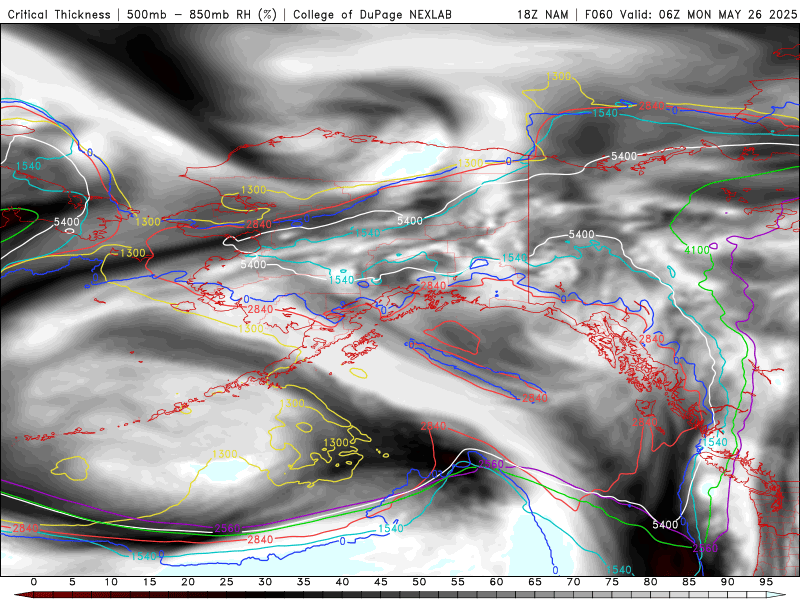Select the "10" tick label on the colorbar
The height and width of the screenshot is (600, 800).
click(x=111, y=582)
